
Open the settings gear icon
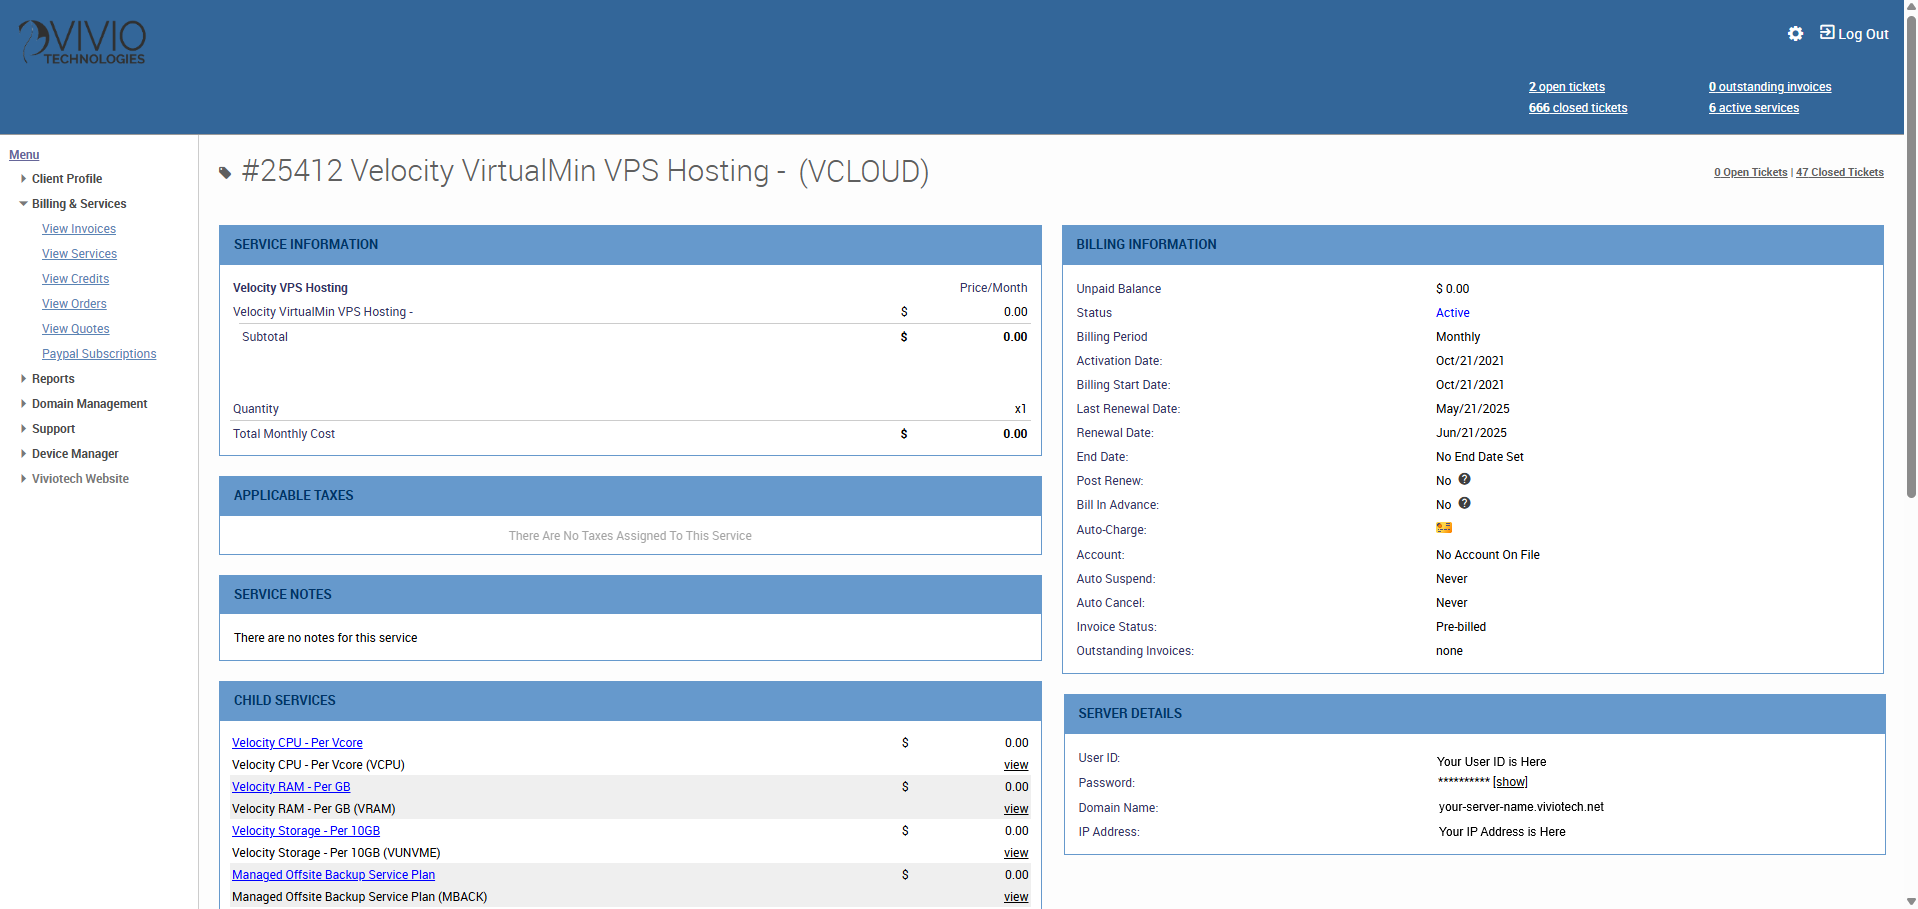[x=1795, y=34]
